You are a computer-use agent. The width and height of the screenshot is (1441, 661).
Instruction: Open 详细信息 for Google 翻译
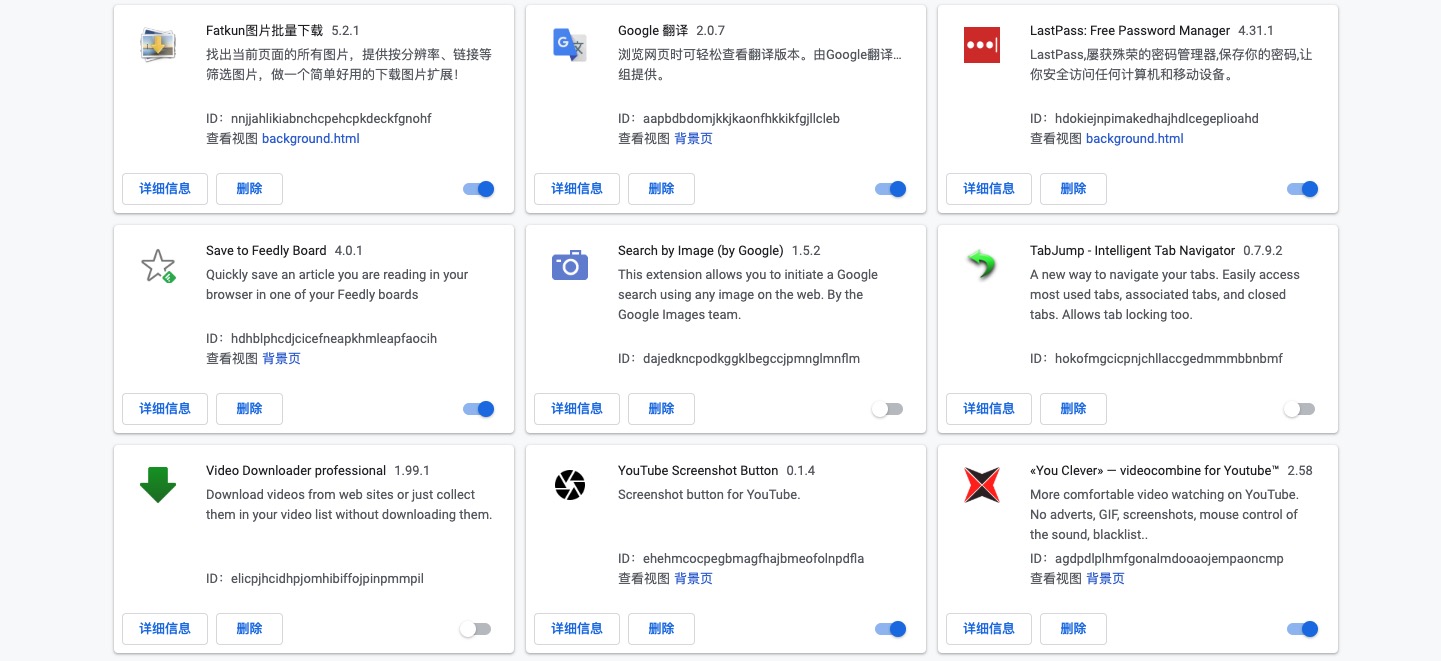point(577,189)
